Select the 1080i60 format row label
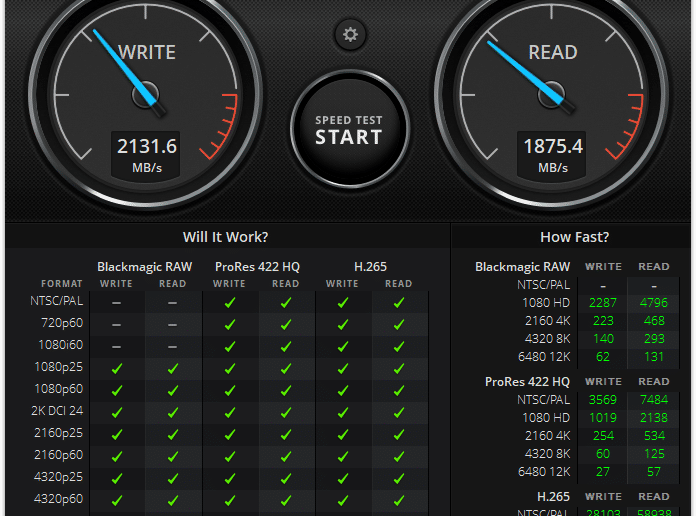 [60, 345]
